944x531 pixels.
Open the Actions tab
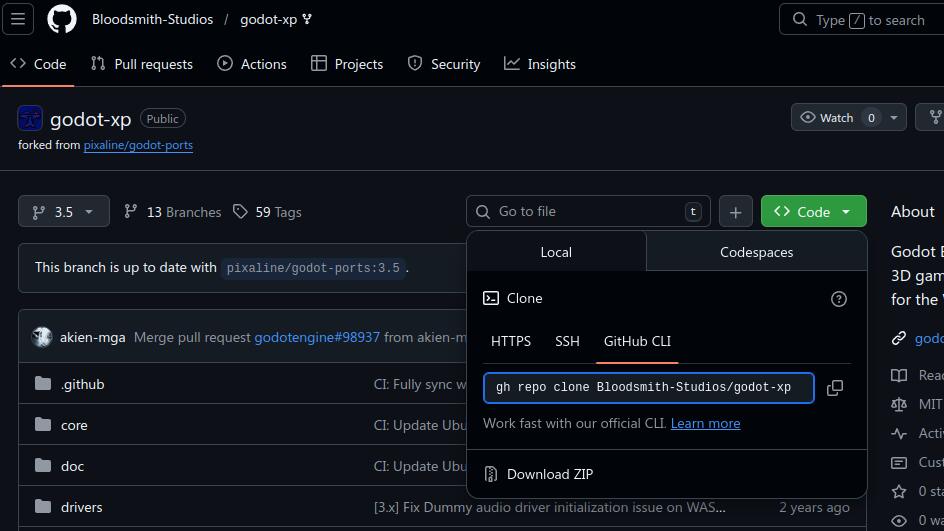252,64
